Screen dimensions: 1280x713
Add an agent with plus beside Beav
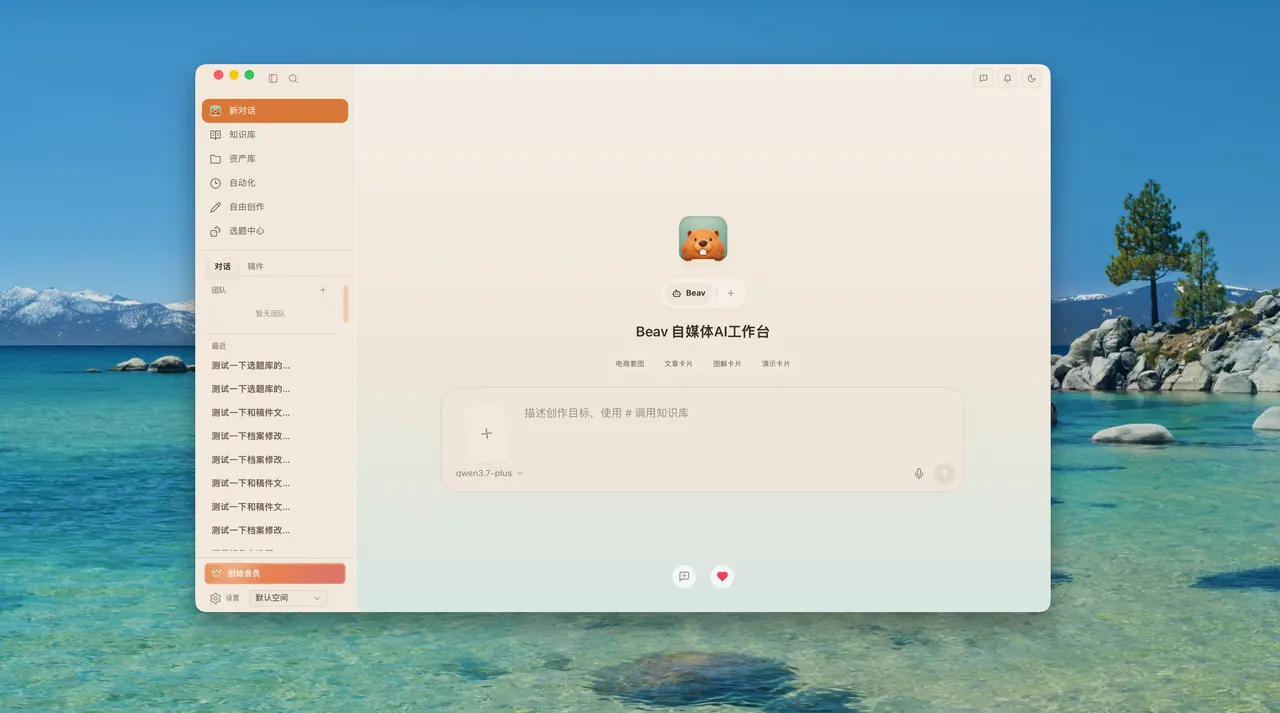(731, 293)
